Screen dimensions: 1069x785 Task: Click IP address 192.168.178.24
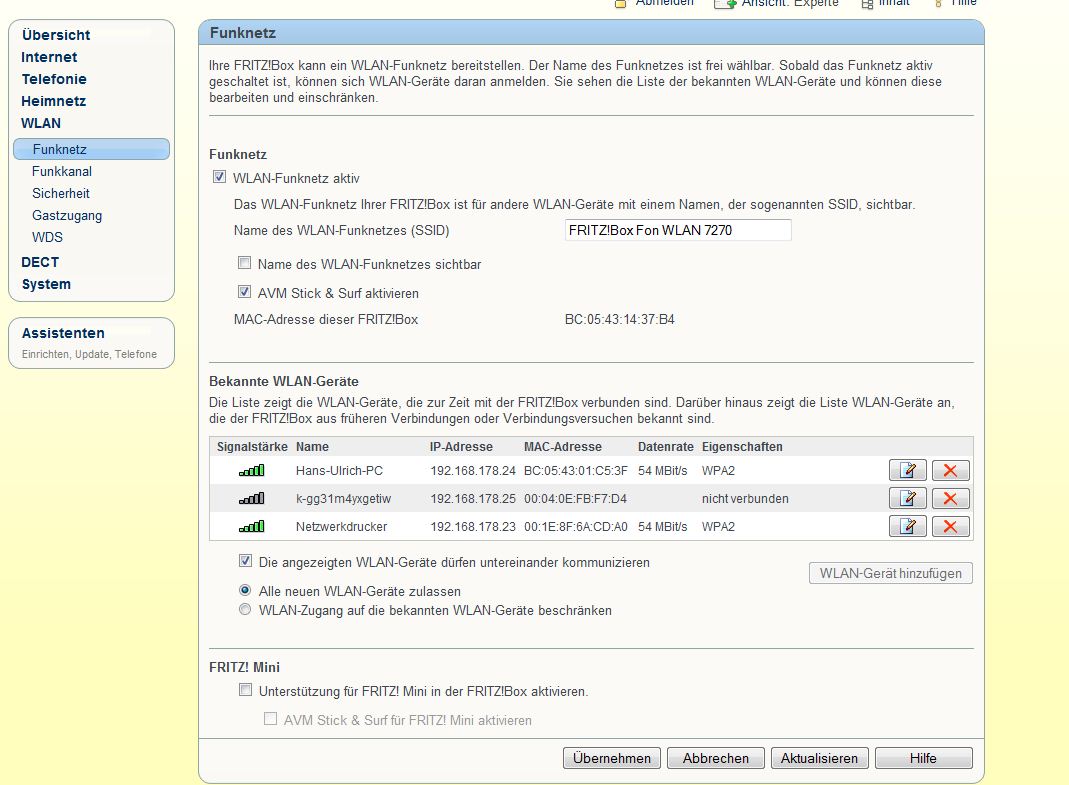(473, 471)
